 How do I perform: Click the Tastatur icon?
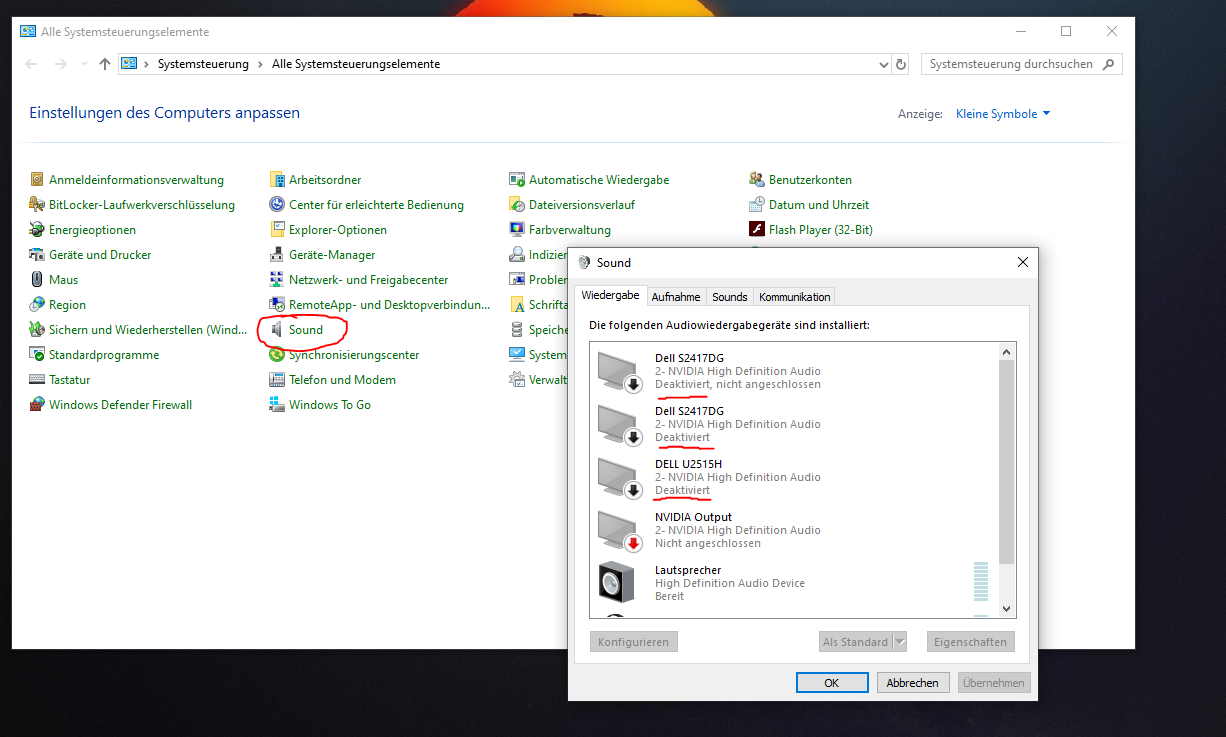coord(38,380)
